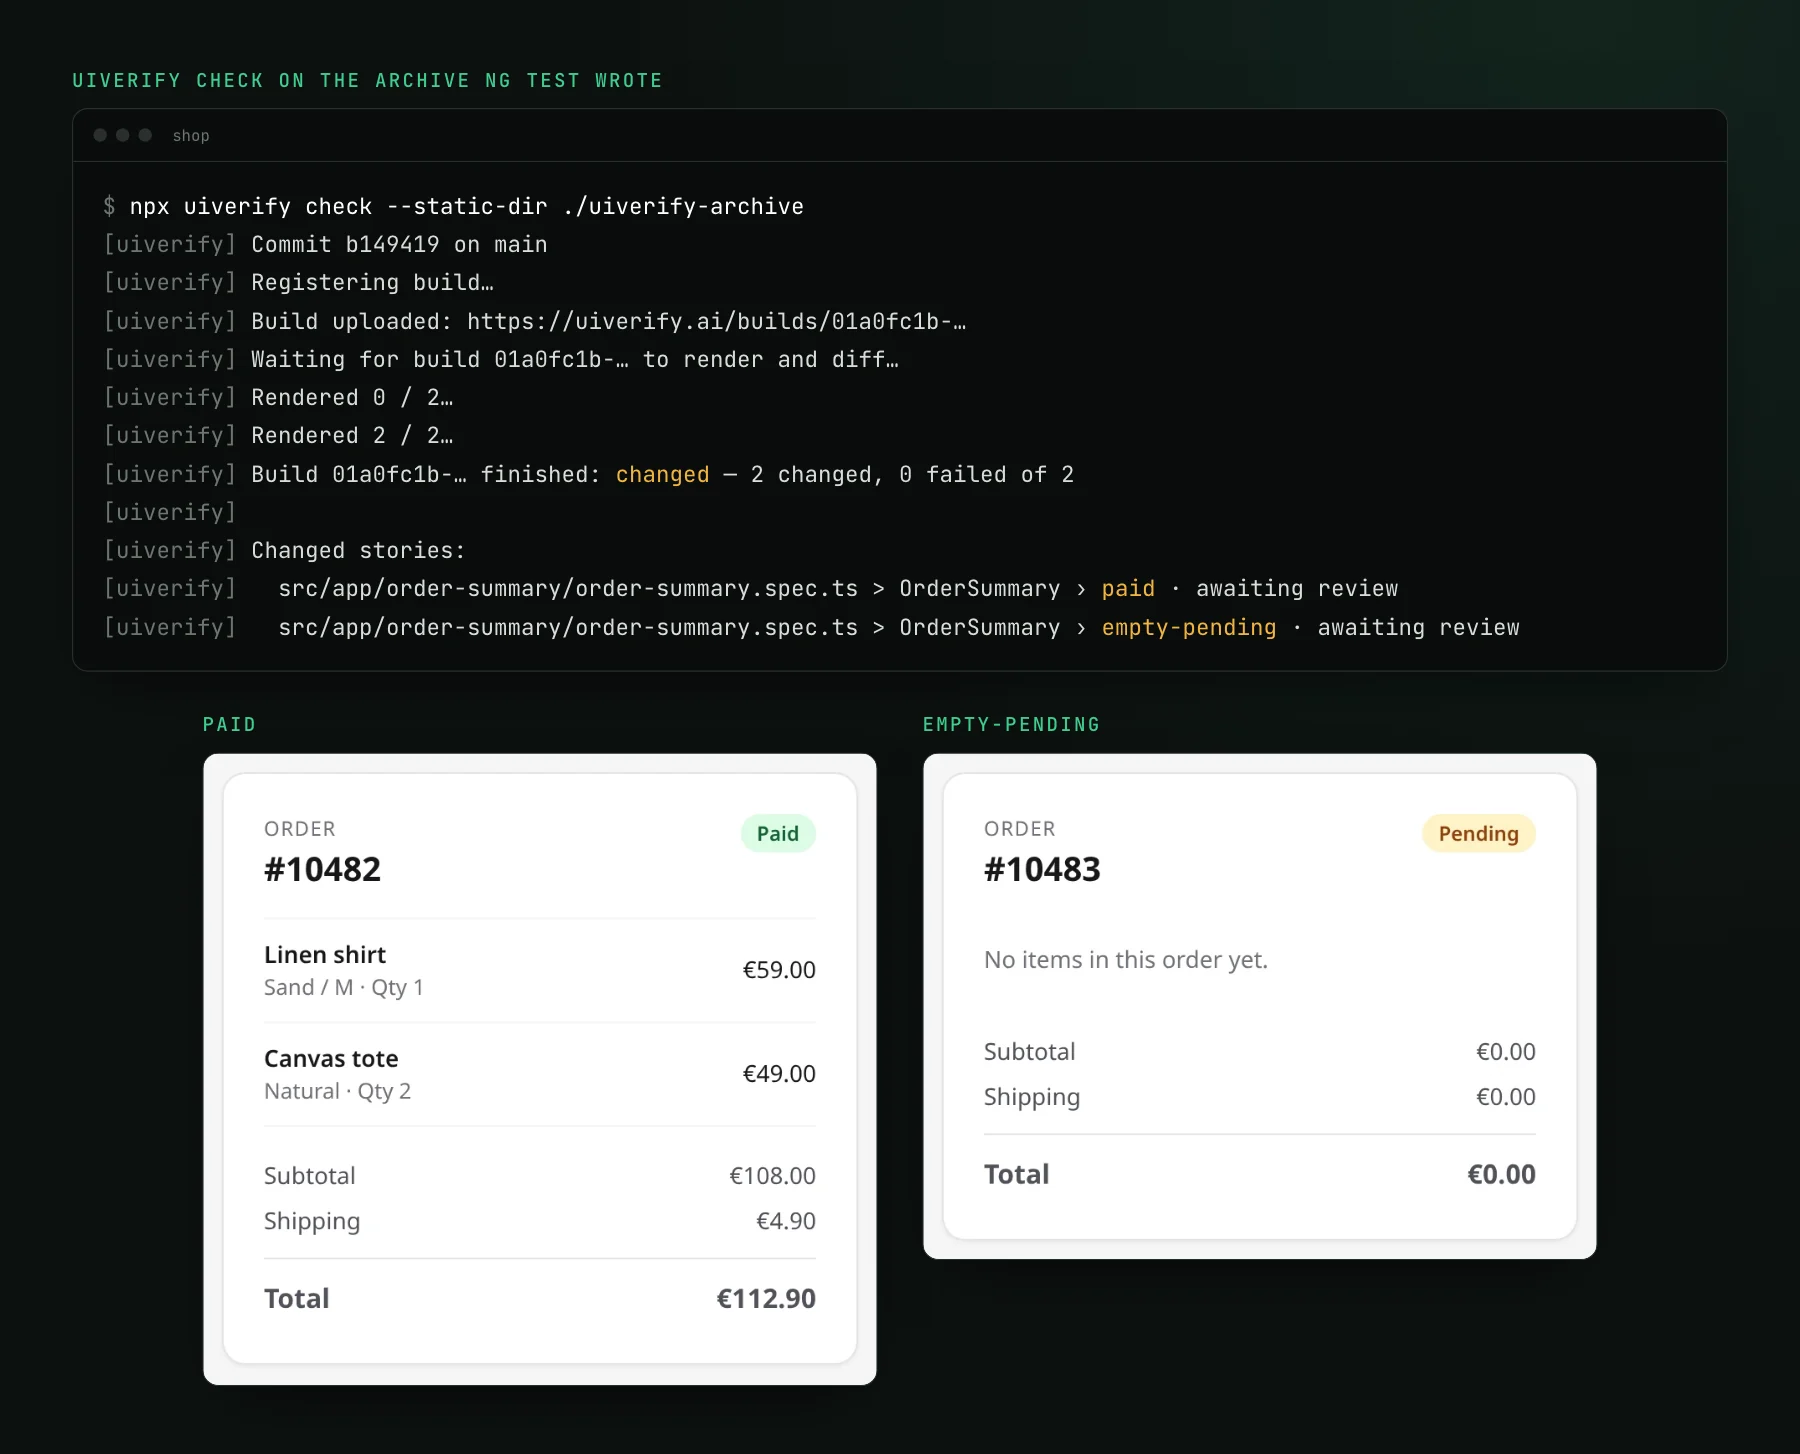Click the orange 'paid' story name in terminal
Viewport: 1800px width, 1454px height.
pos(1128,588)
